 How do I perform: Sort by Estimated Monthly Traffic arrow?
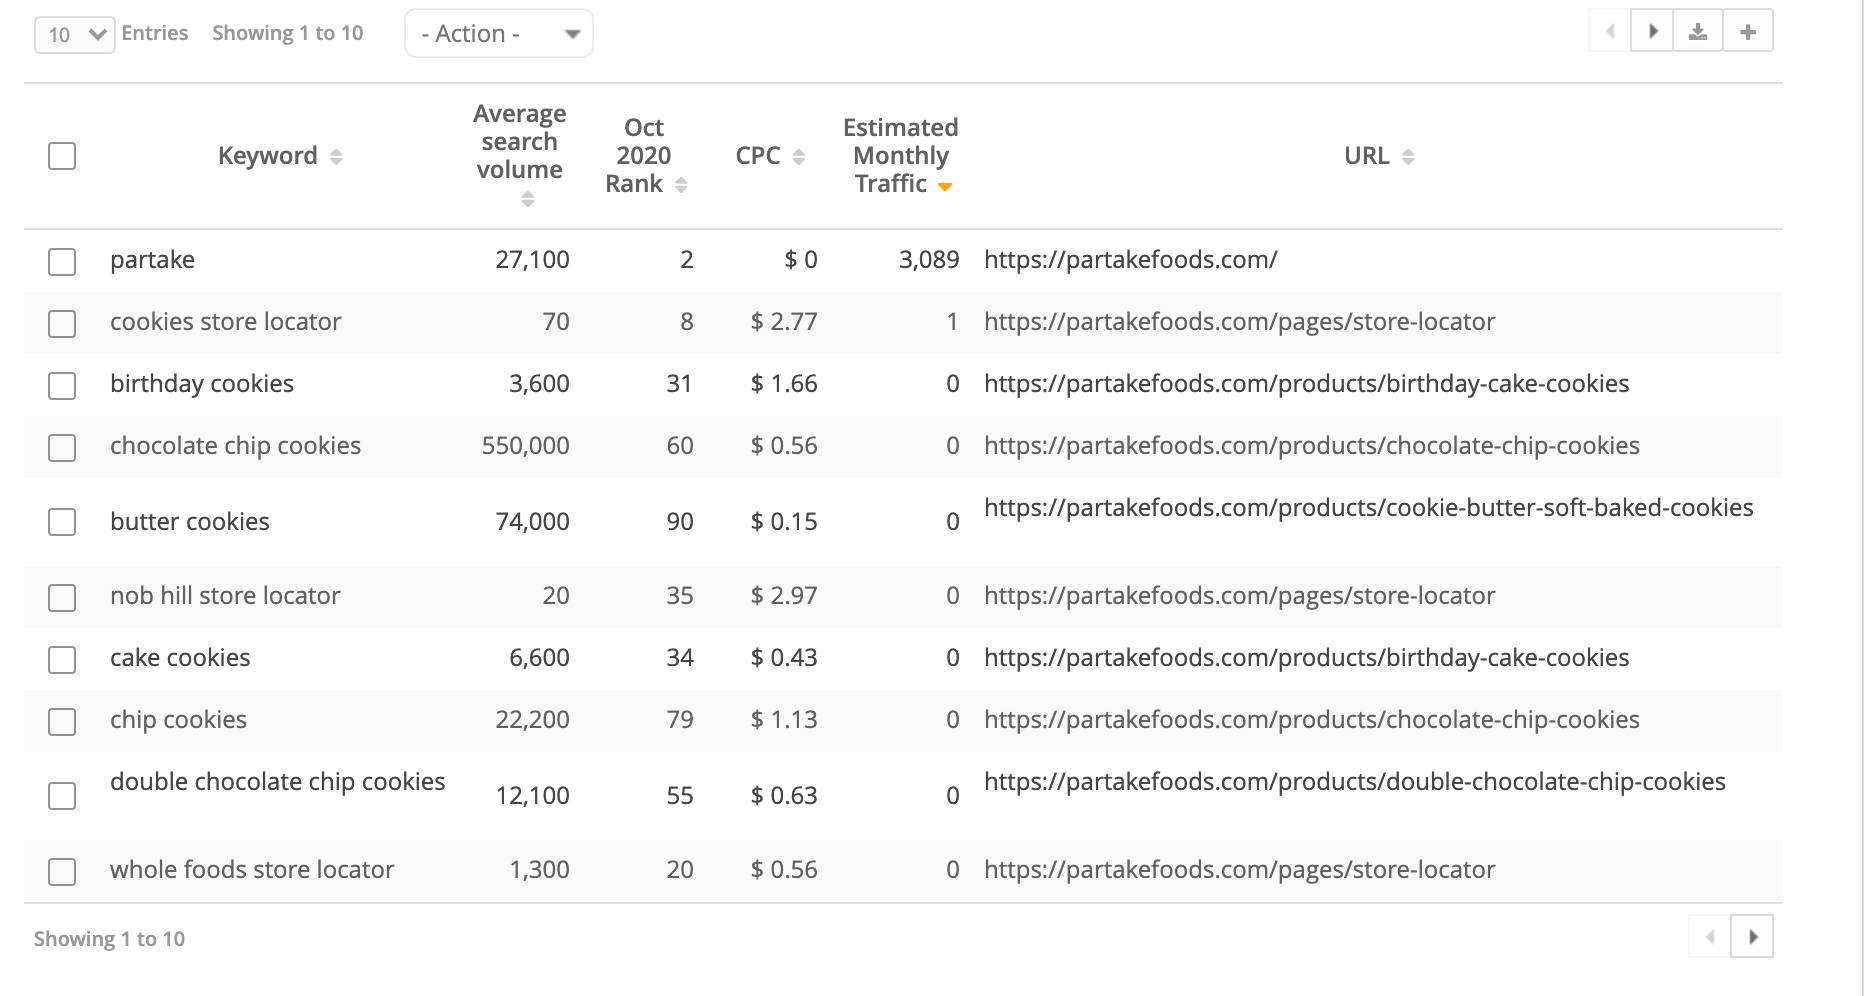[x=945, y=186]
